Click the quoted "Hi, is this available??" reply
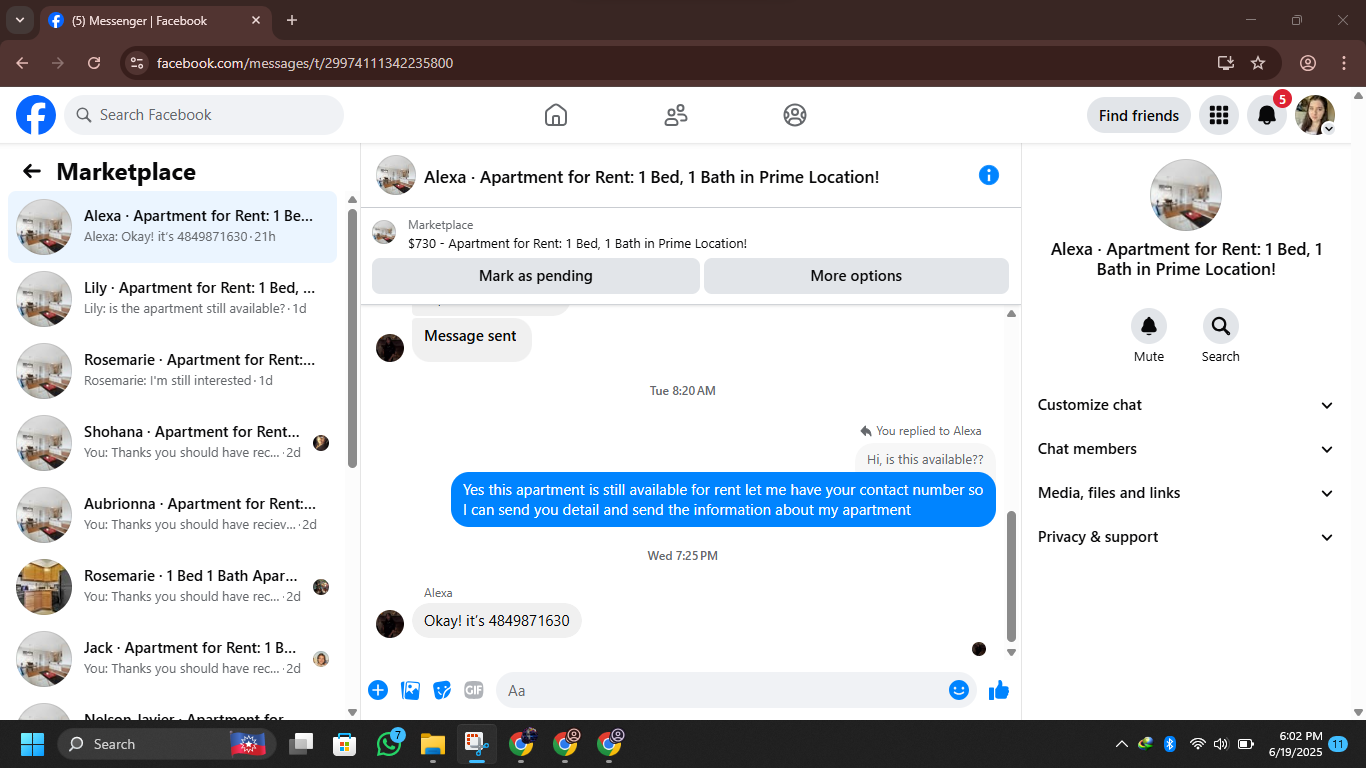 click(925, 459)
